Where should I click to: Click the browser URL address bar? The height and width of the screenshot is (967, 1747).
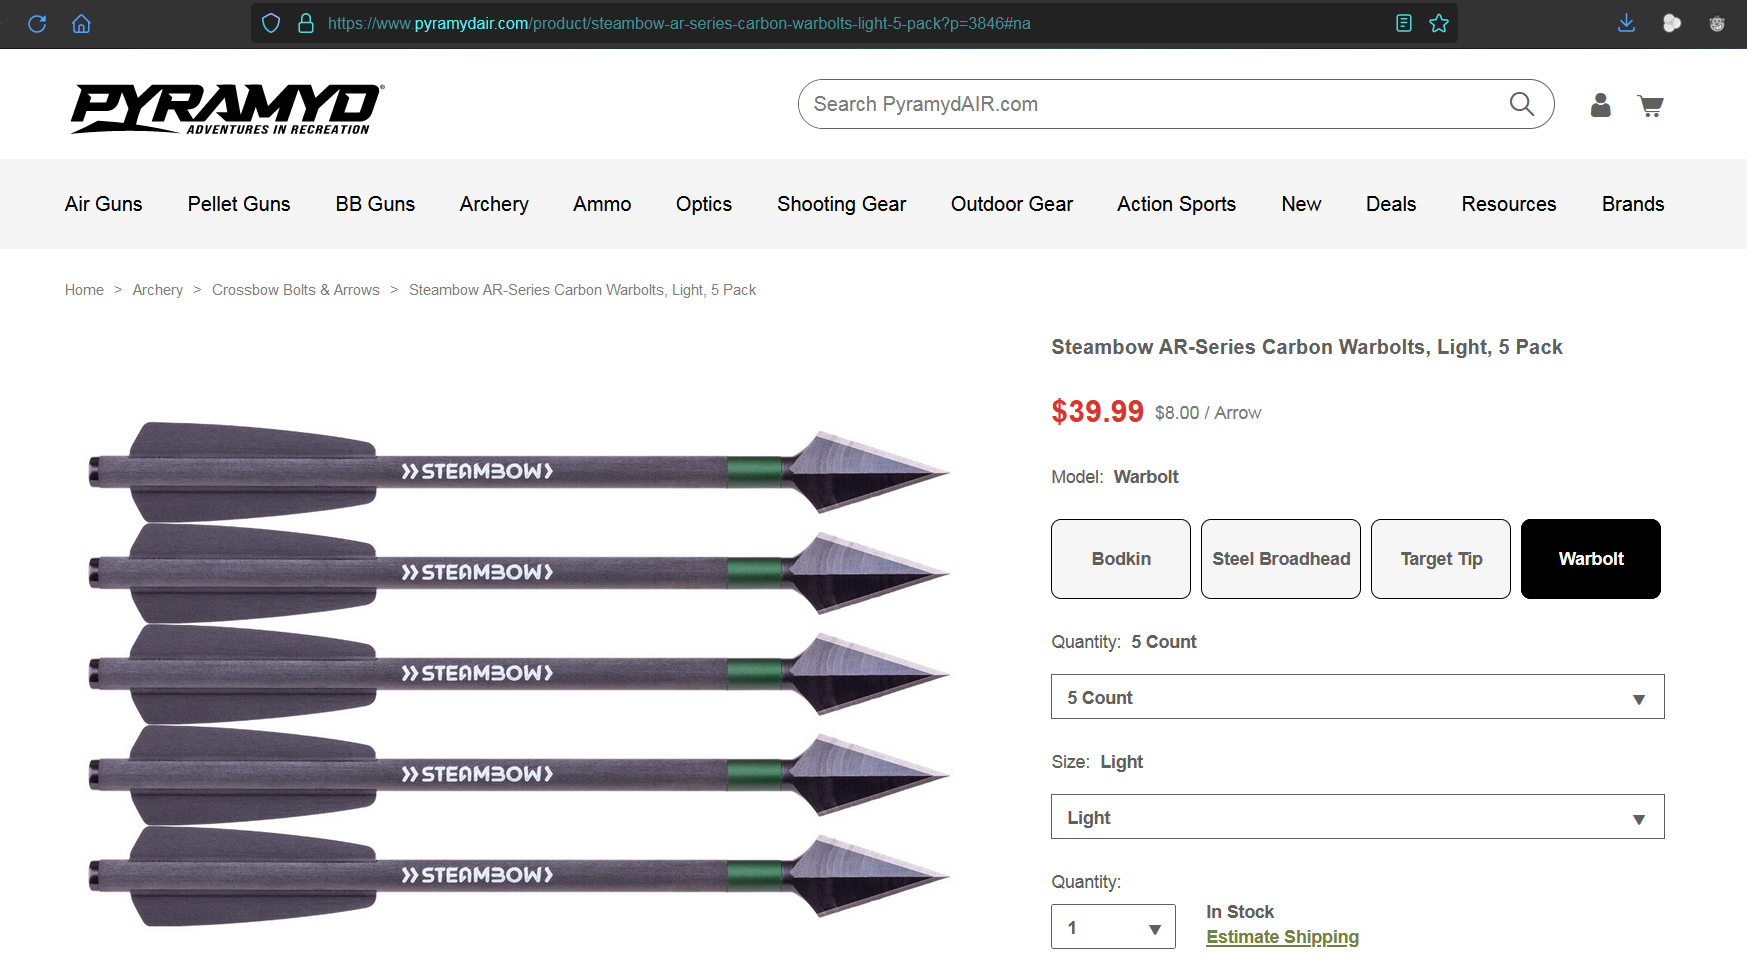coord(854,23)
